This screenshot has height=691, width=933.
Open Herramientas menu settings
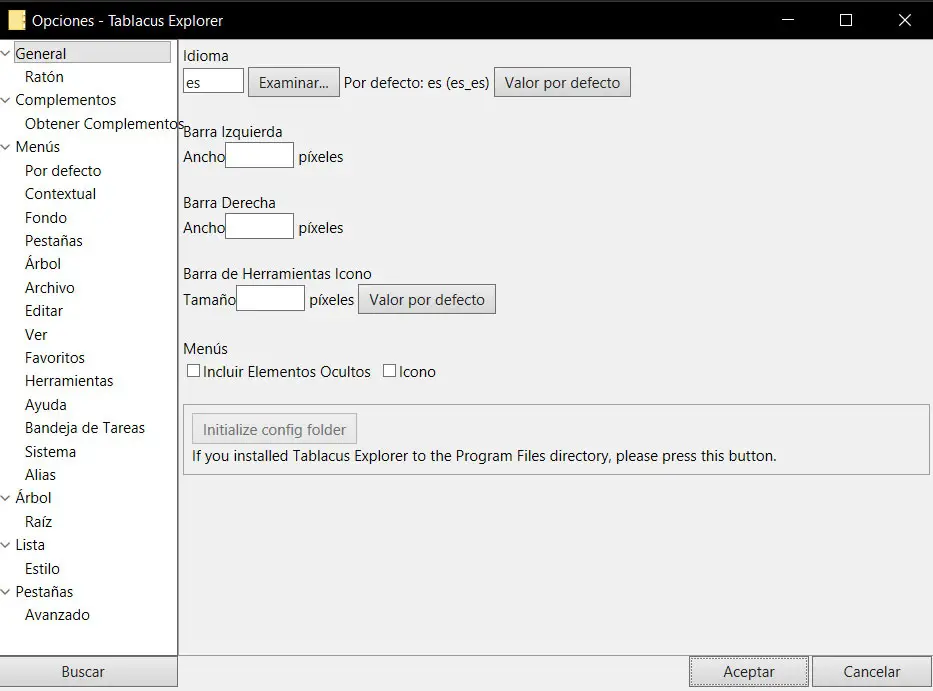tap(69, 381)
